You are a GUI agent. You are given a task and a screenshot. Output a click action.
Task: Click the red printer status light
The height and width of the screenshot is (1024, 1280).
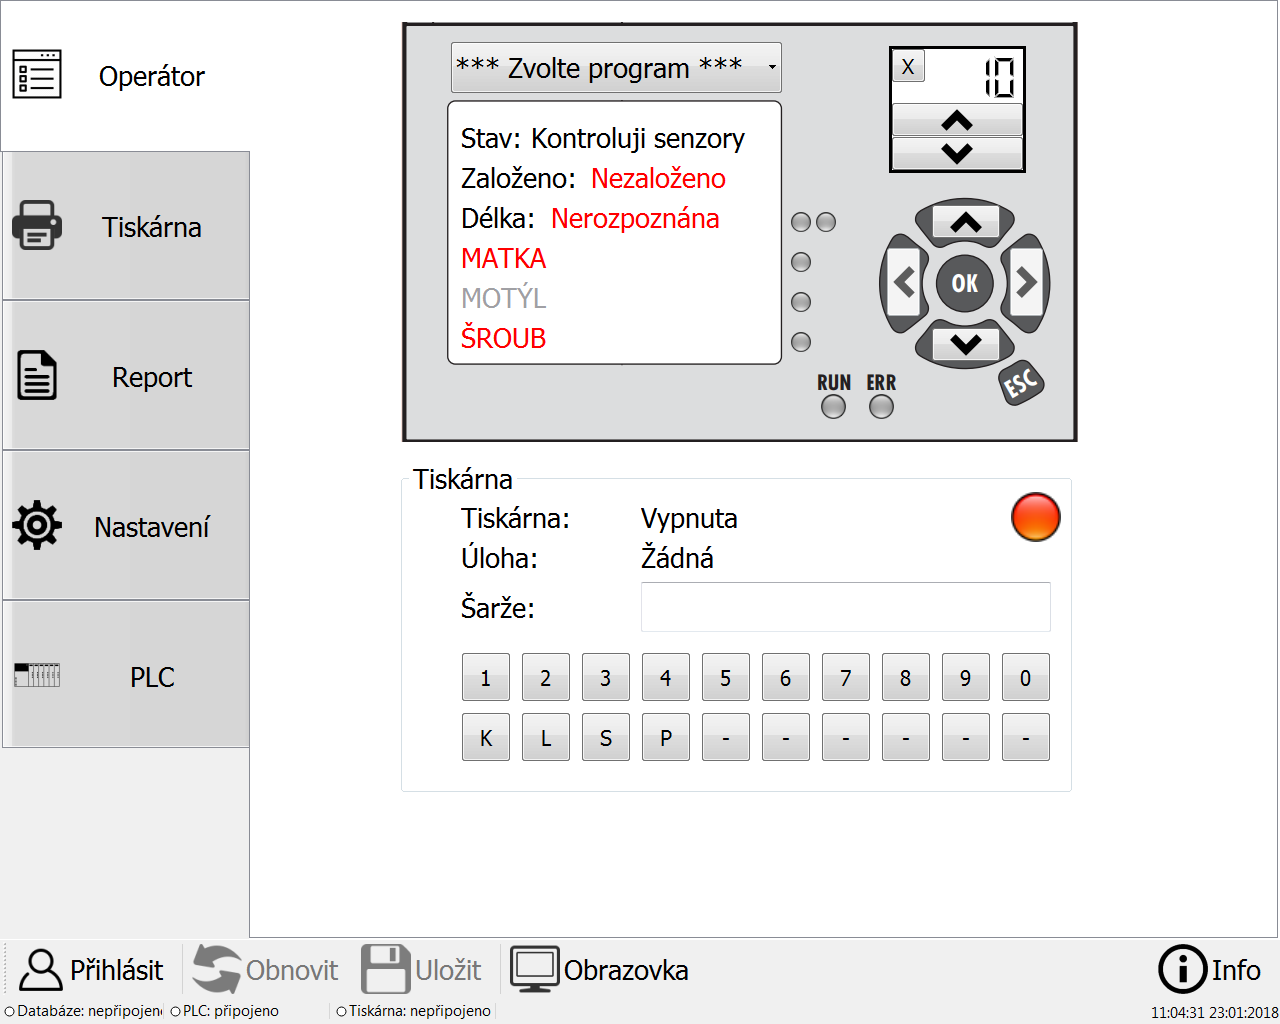1036,517
